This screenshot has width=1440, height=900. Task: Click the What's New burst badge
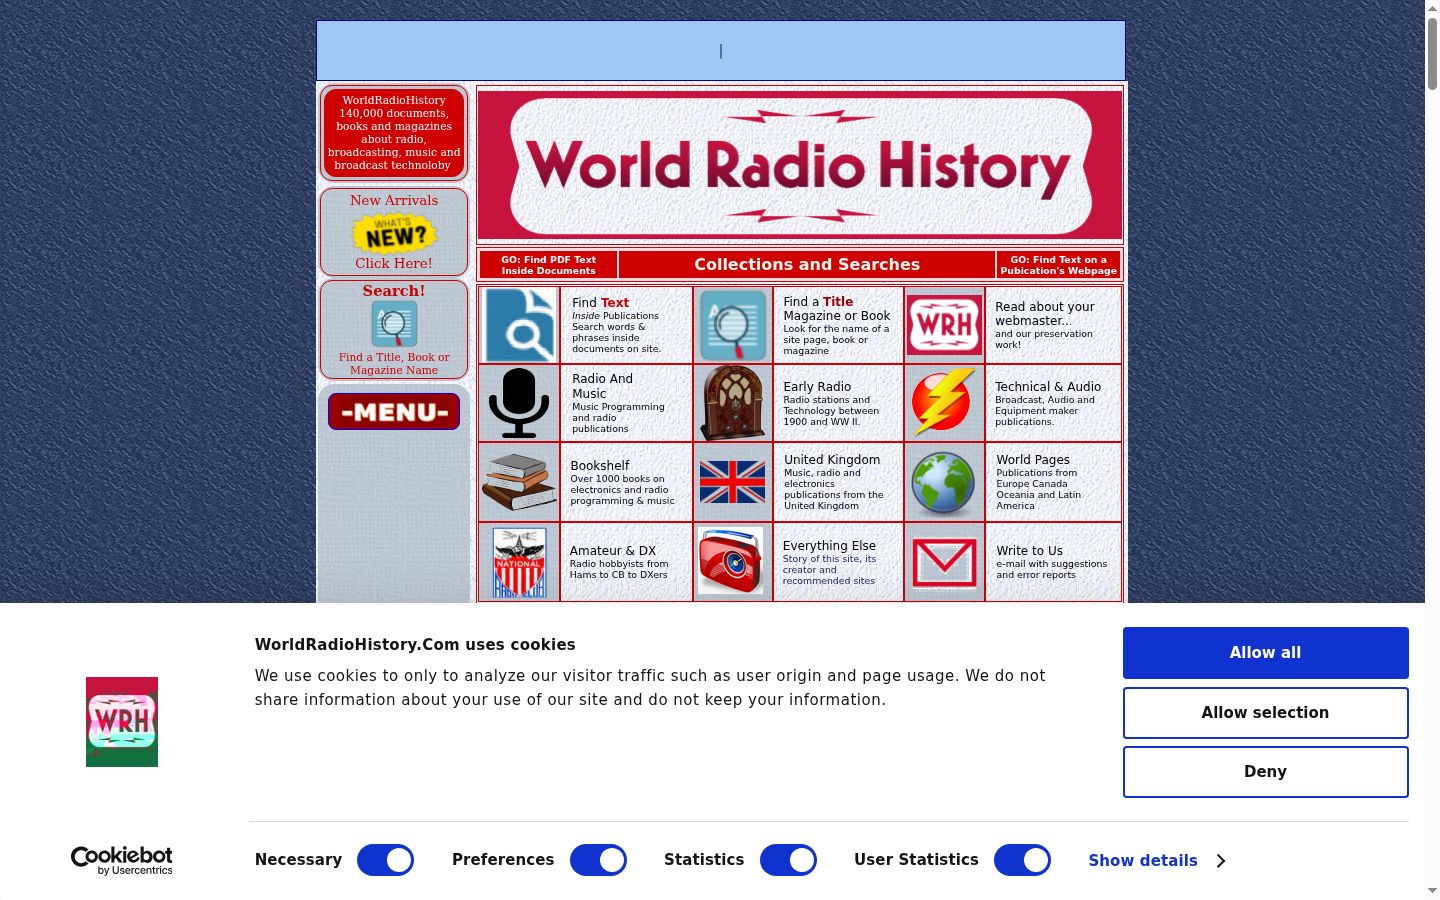pos(394,233)
